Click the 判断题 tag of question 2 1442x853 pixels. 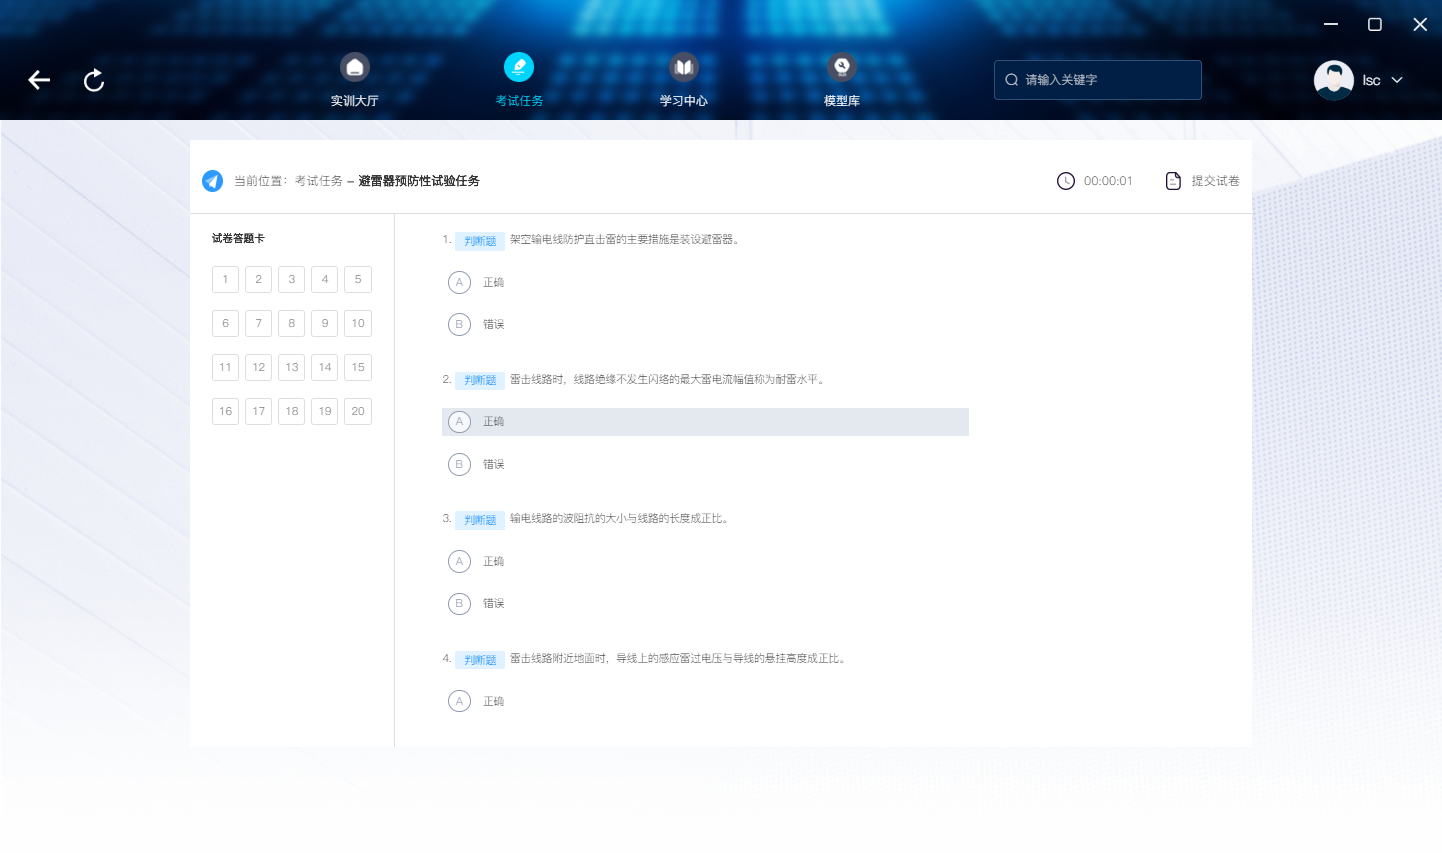click(x=480, y=380)
